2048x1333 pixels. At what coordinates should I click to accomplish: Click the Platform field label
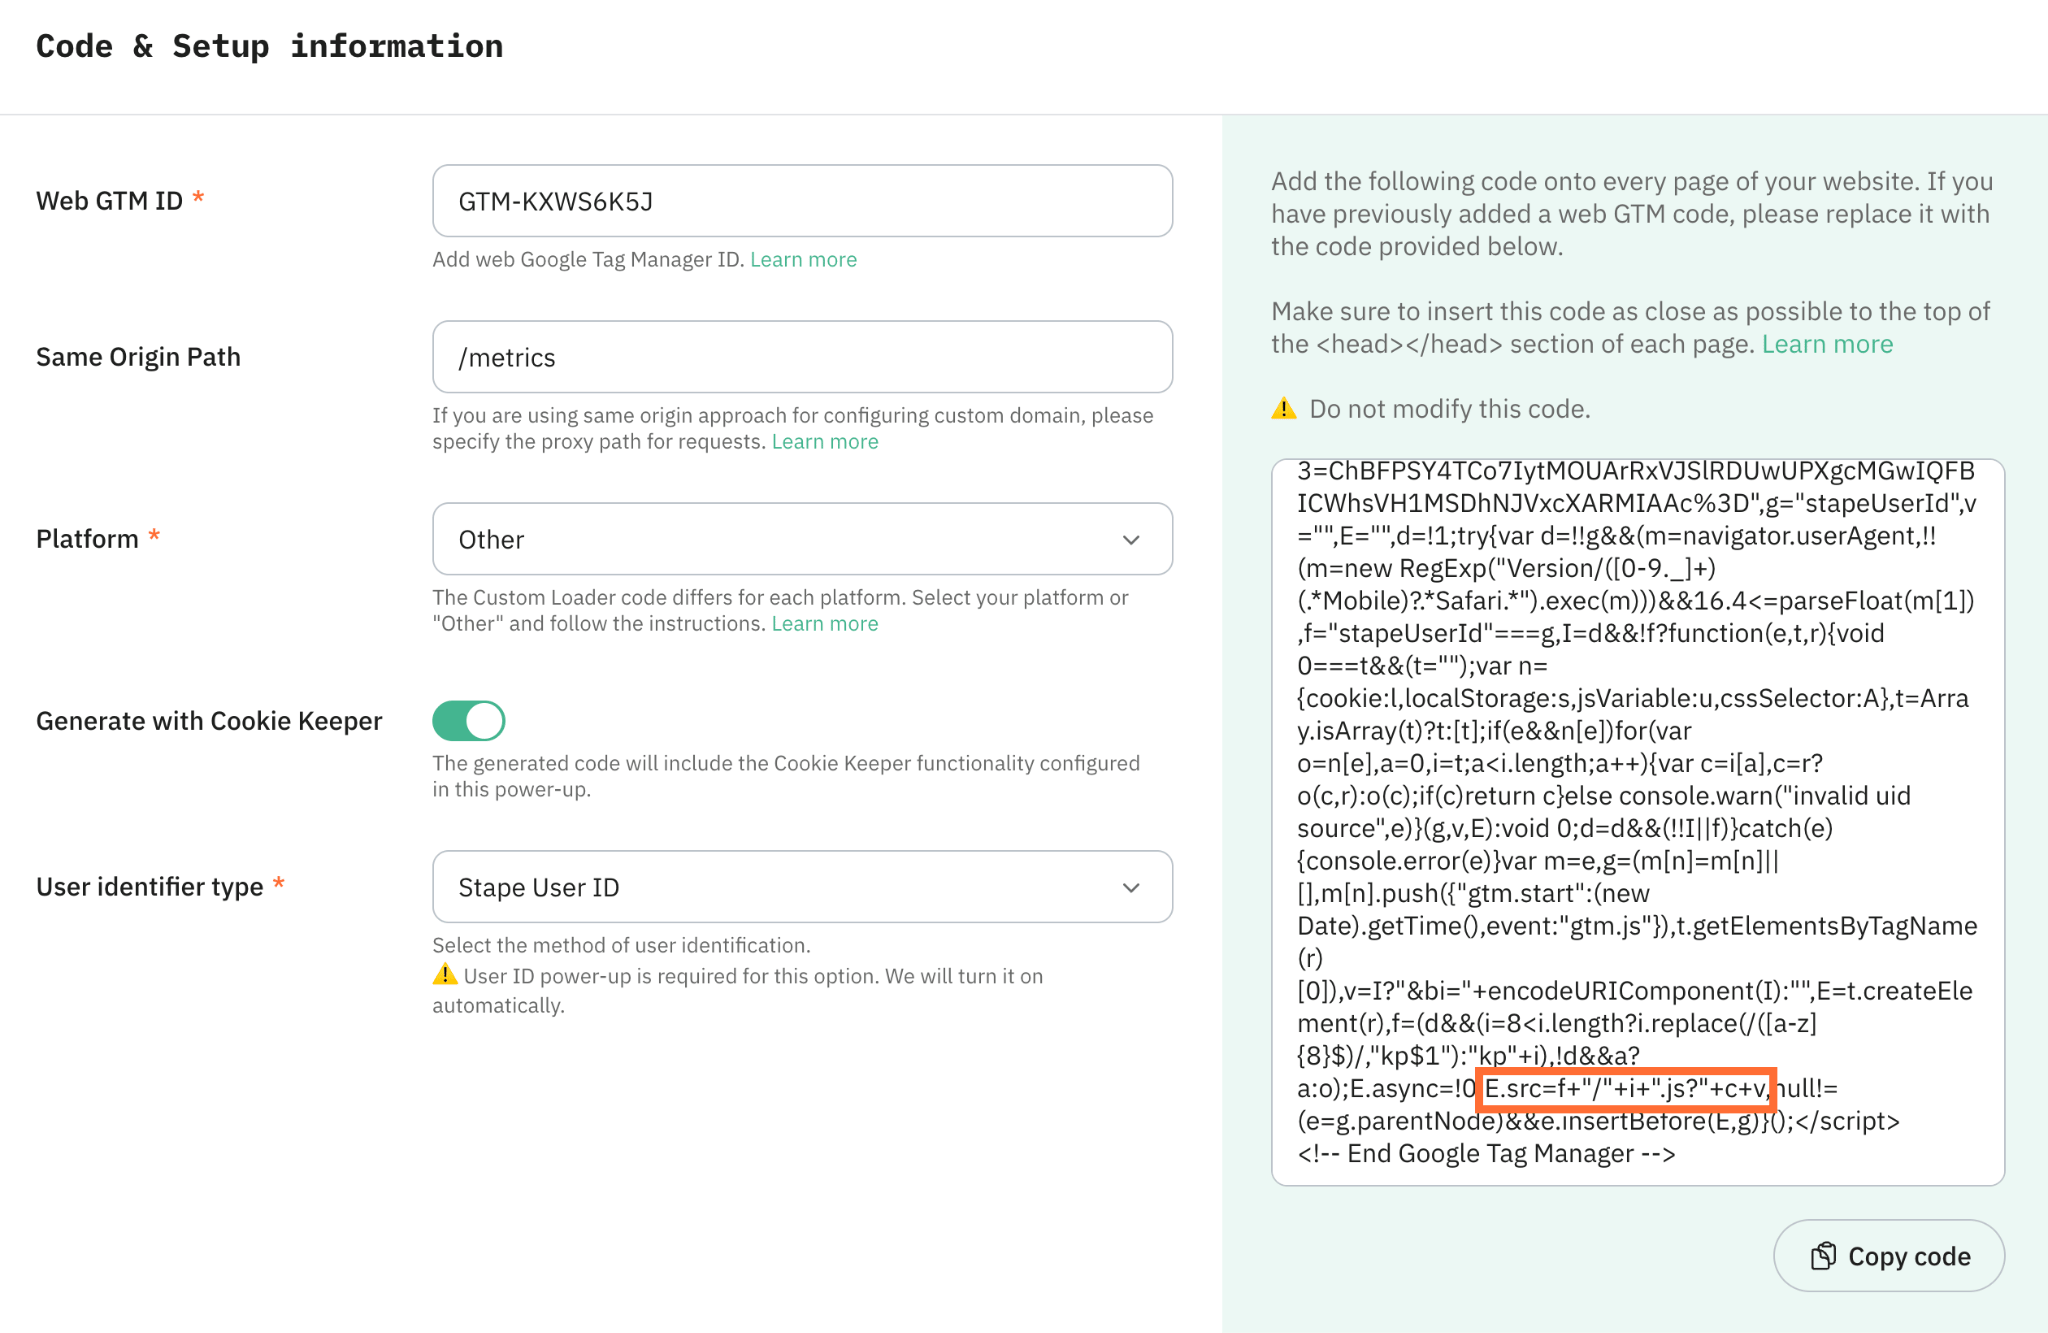pos(87,539)
